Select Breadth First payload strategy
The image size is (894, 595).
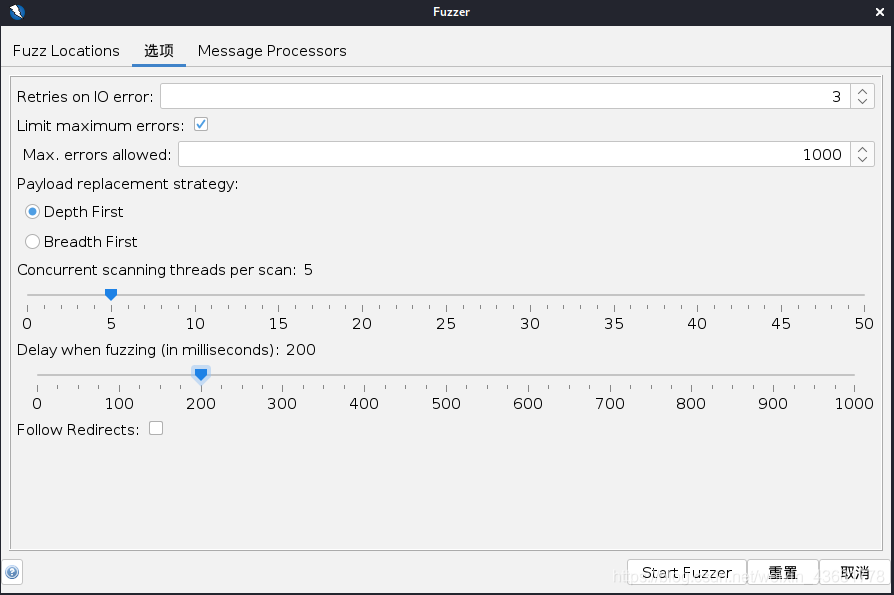click(32, 242)
